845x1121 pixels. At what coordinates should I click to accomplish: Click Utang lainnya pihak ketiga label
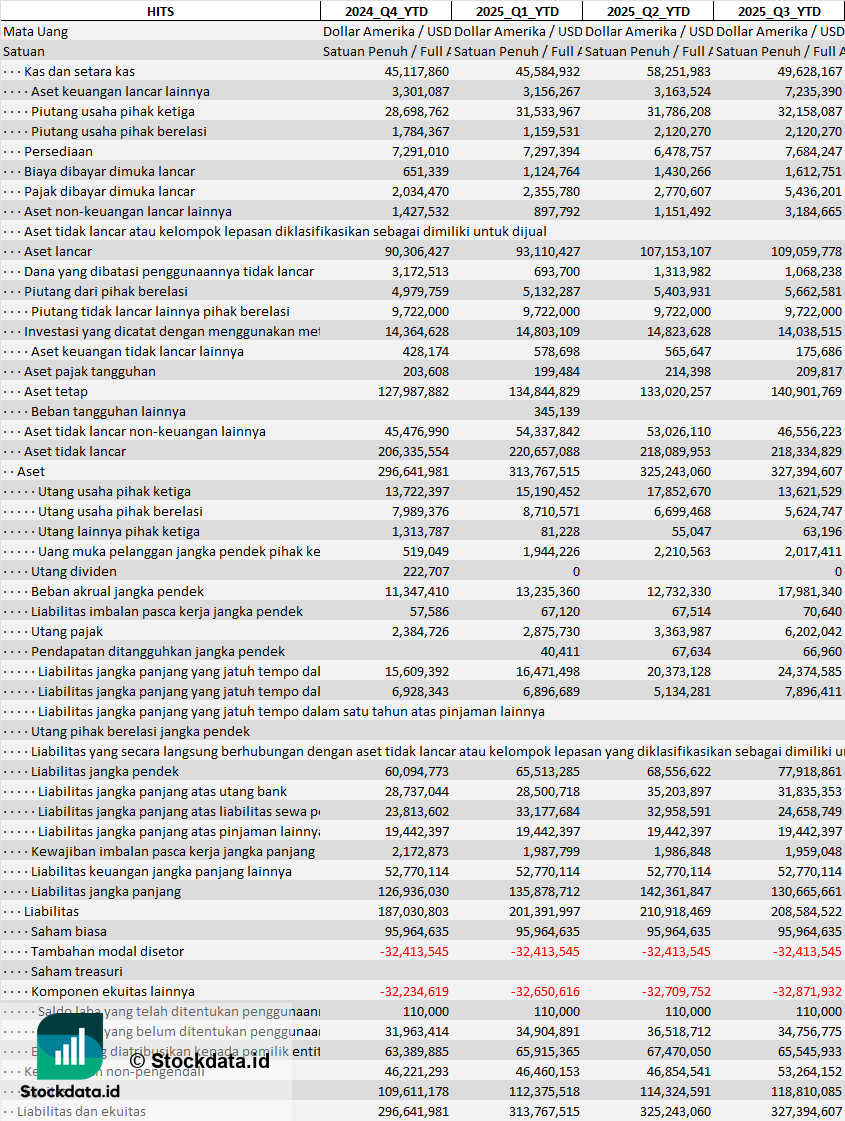pyautogui.click(x=119, y=532)
